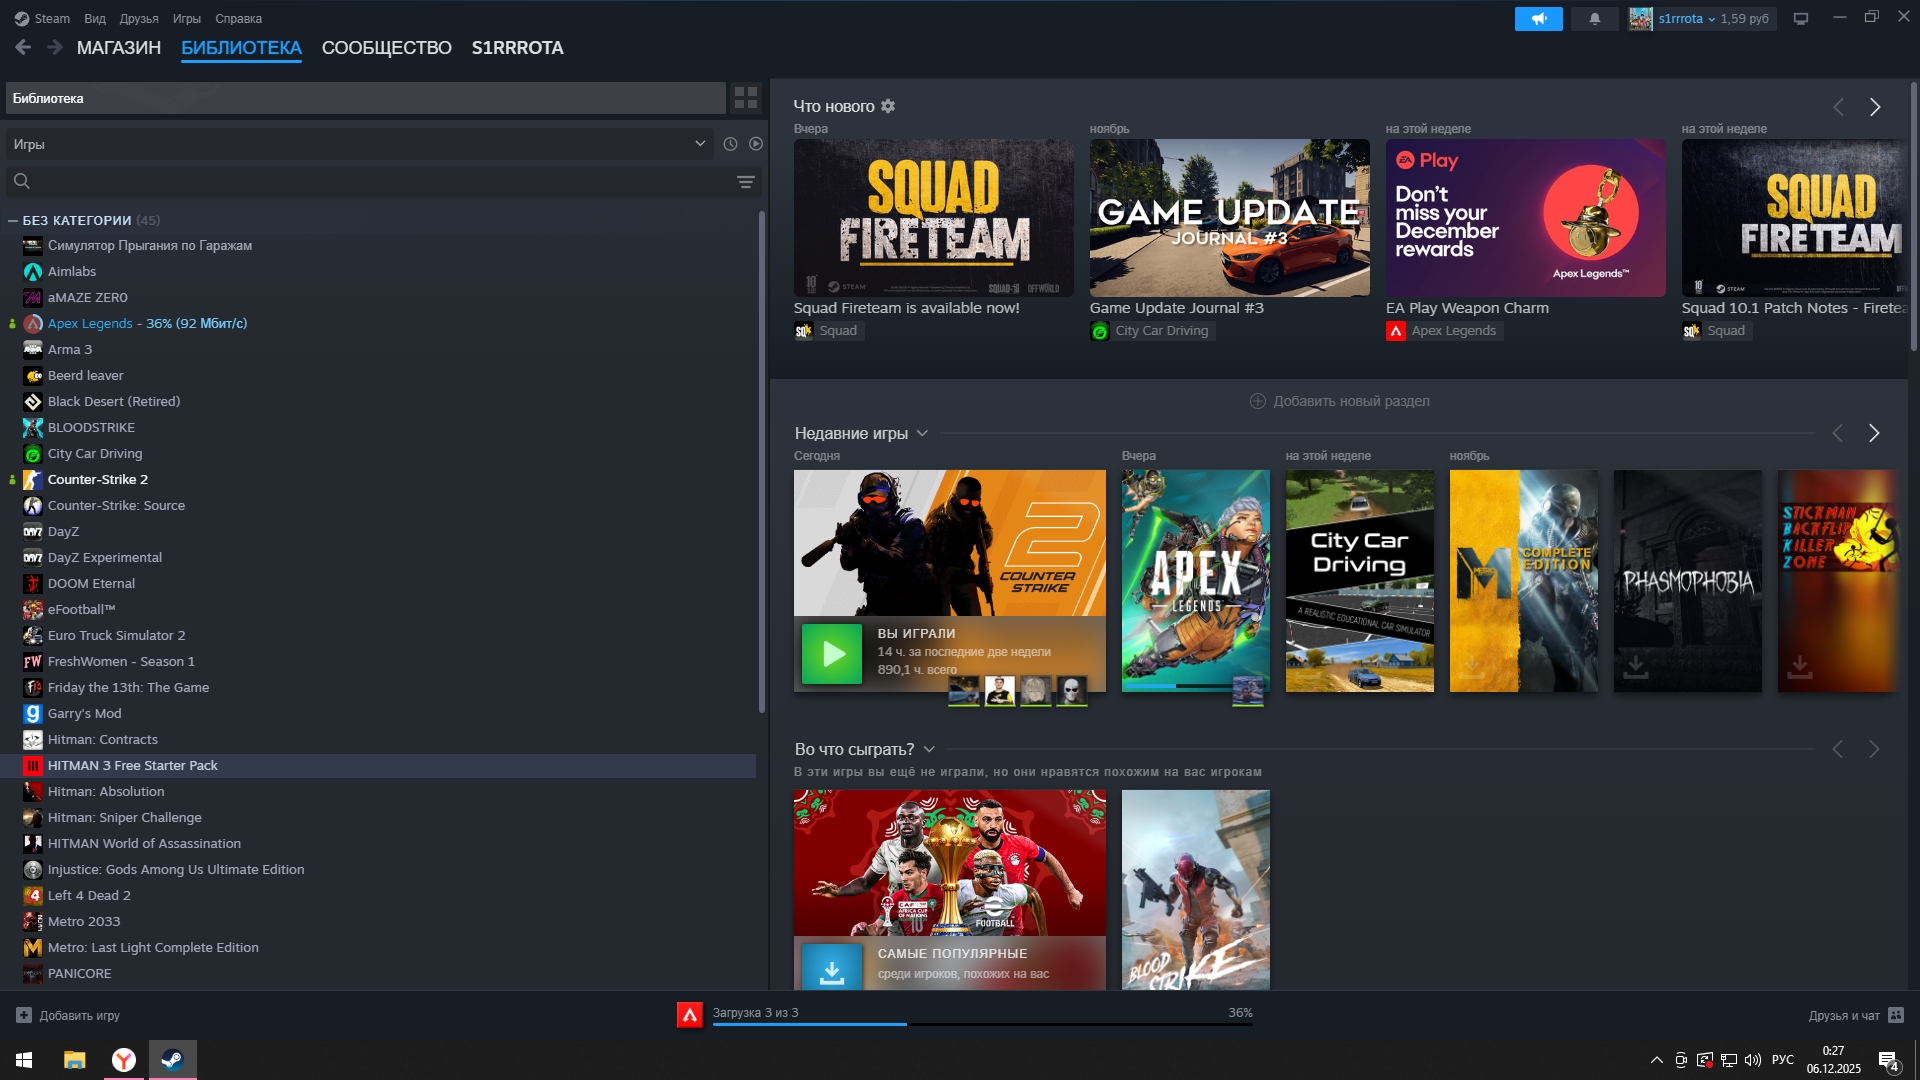Switch to grid collection view
The height and width of the screenshot is (1080, 1920).
pyautogui.click(x=746, y=98)
